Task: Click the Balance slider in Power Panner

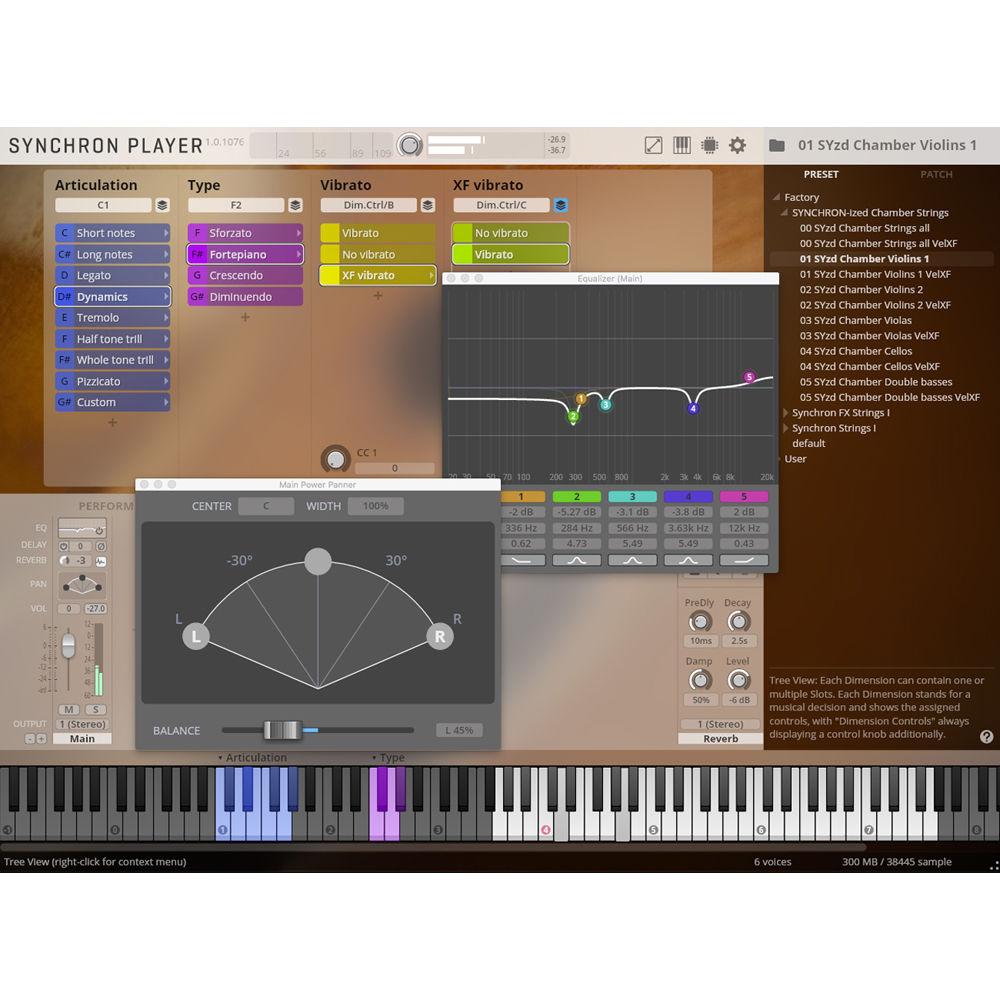Action: click(x=283, y=730)
